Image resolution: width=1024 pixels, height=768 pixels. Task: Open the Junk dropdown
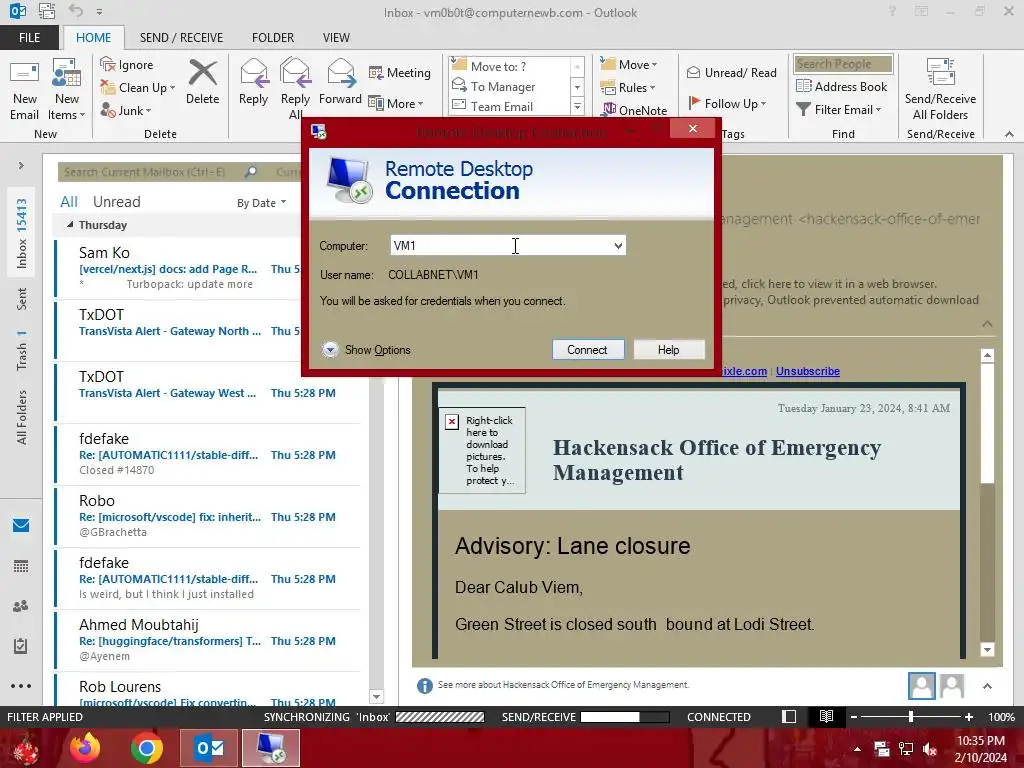coord(126,110)
